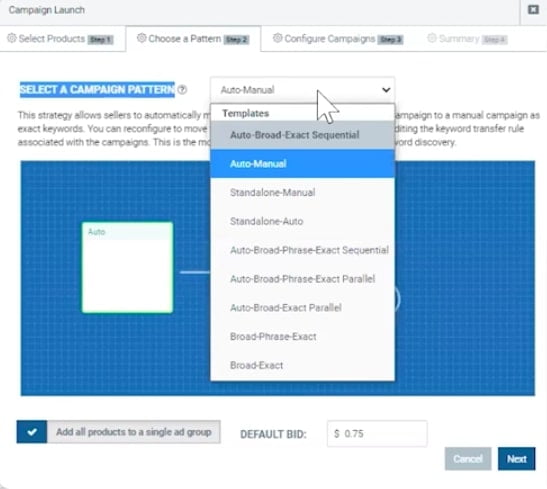Collapse the campaign pattern dropdown with its chevron
This screenshot has height=489, width=547.
point(386,90)
